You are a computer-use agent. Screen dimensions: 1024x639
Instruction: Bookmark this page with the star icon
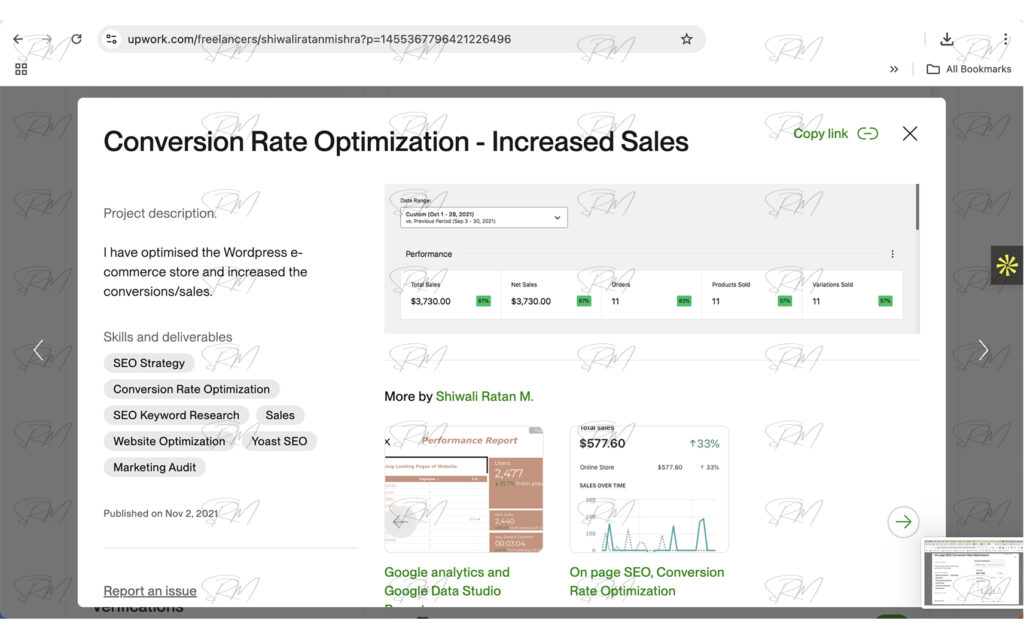tap(686, 39)
